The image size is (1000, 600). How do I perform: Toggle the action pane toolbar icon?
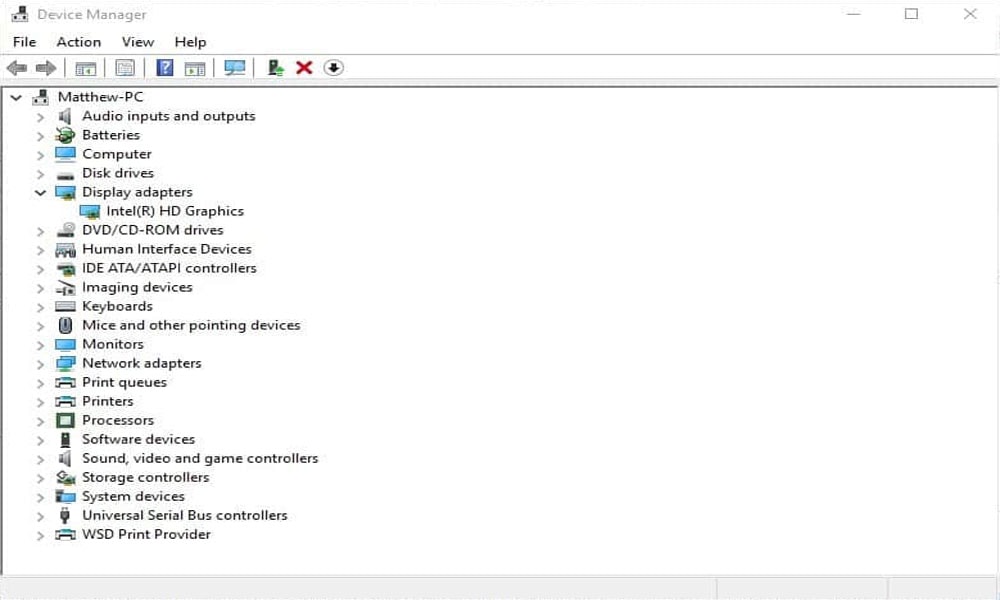[x=195, y=68]
